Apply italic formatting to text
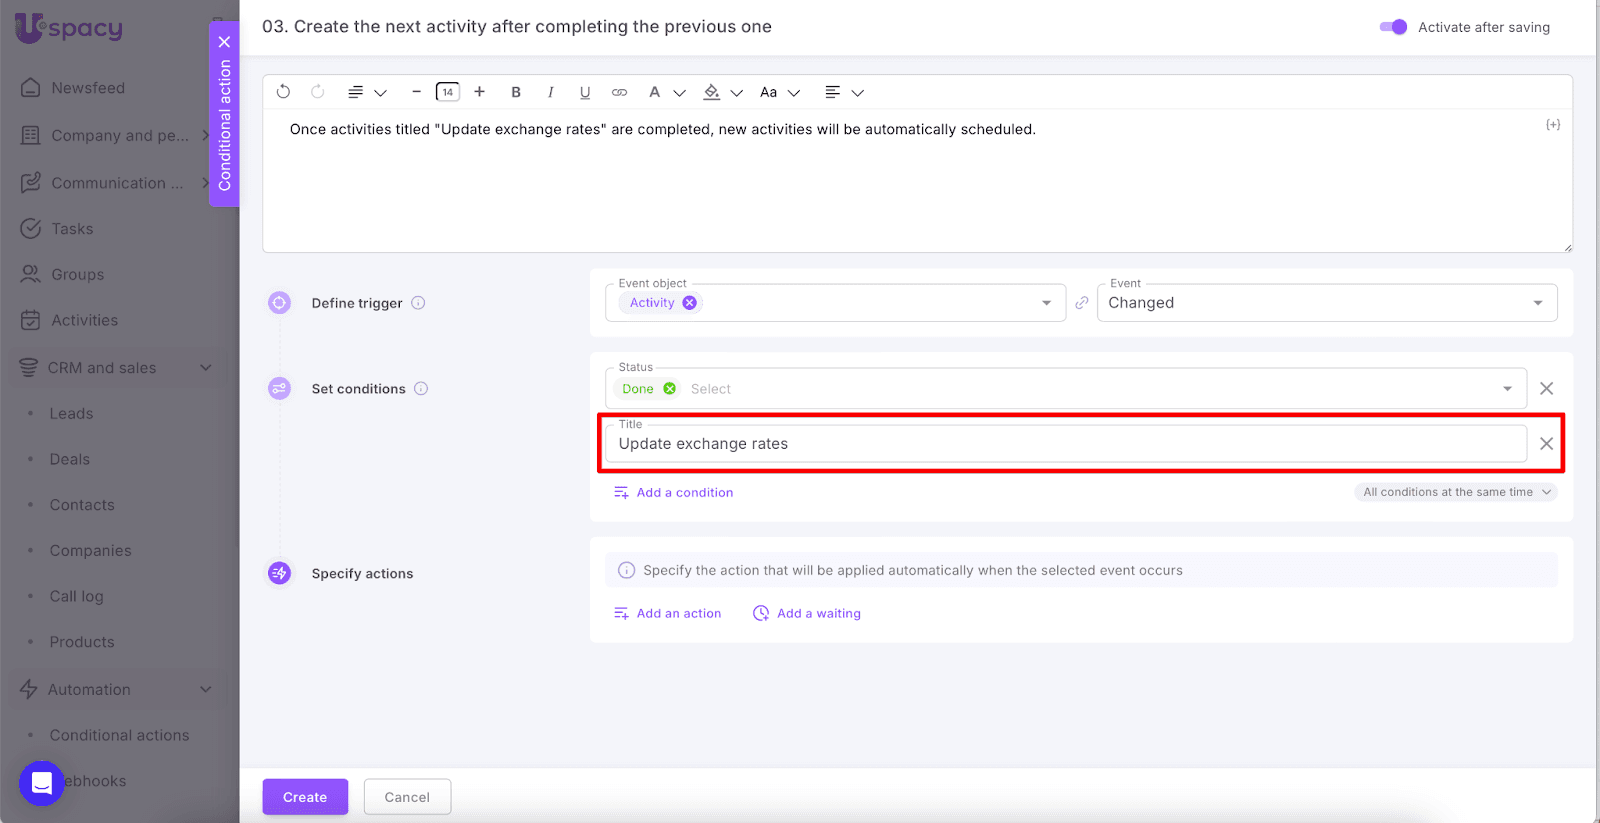The height and width of the screenshot is (823, 1600). pyautogui.click(x=550, y=92)
